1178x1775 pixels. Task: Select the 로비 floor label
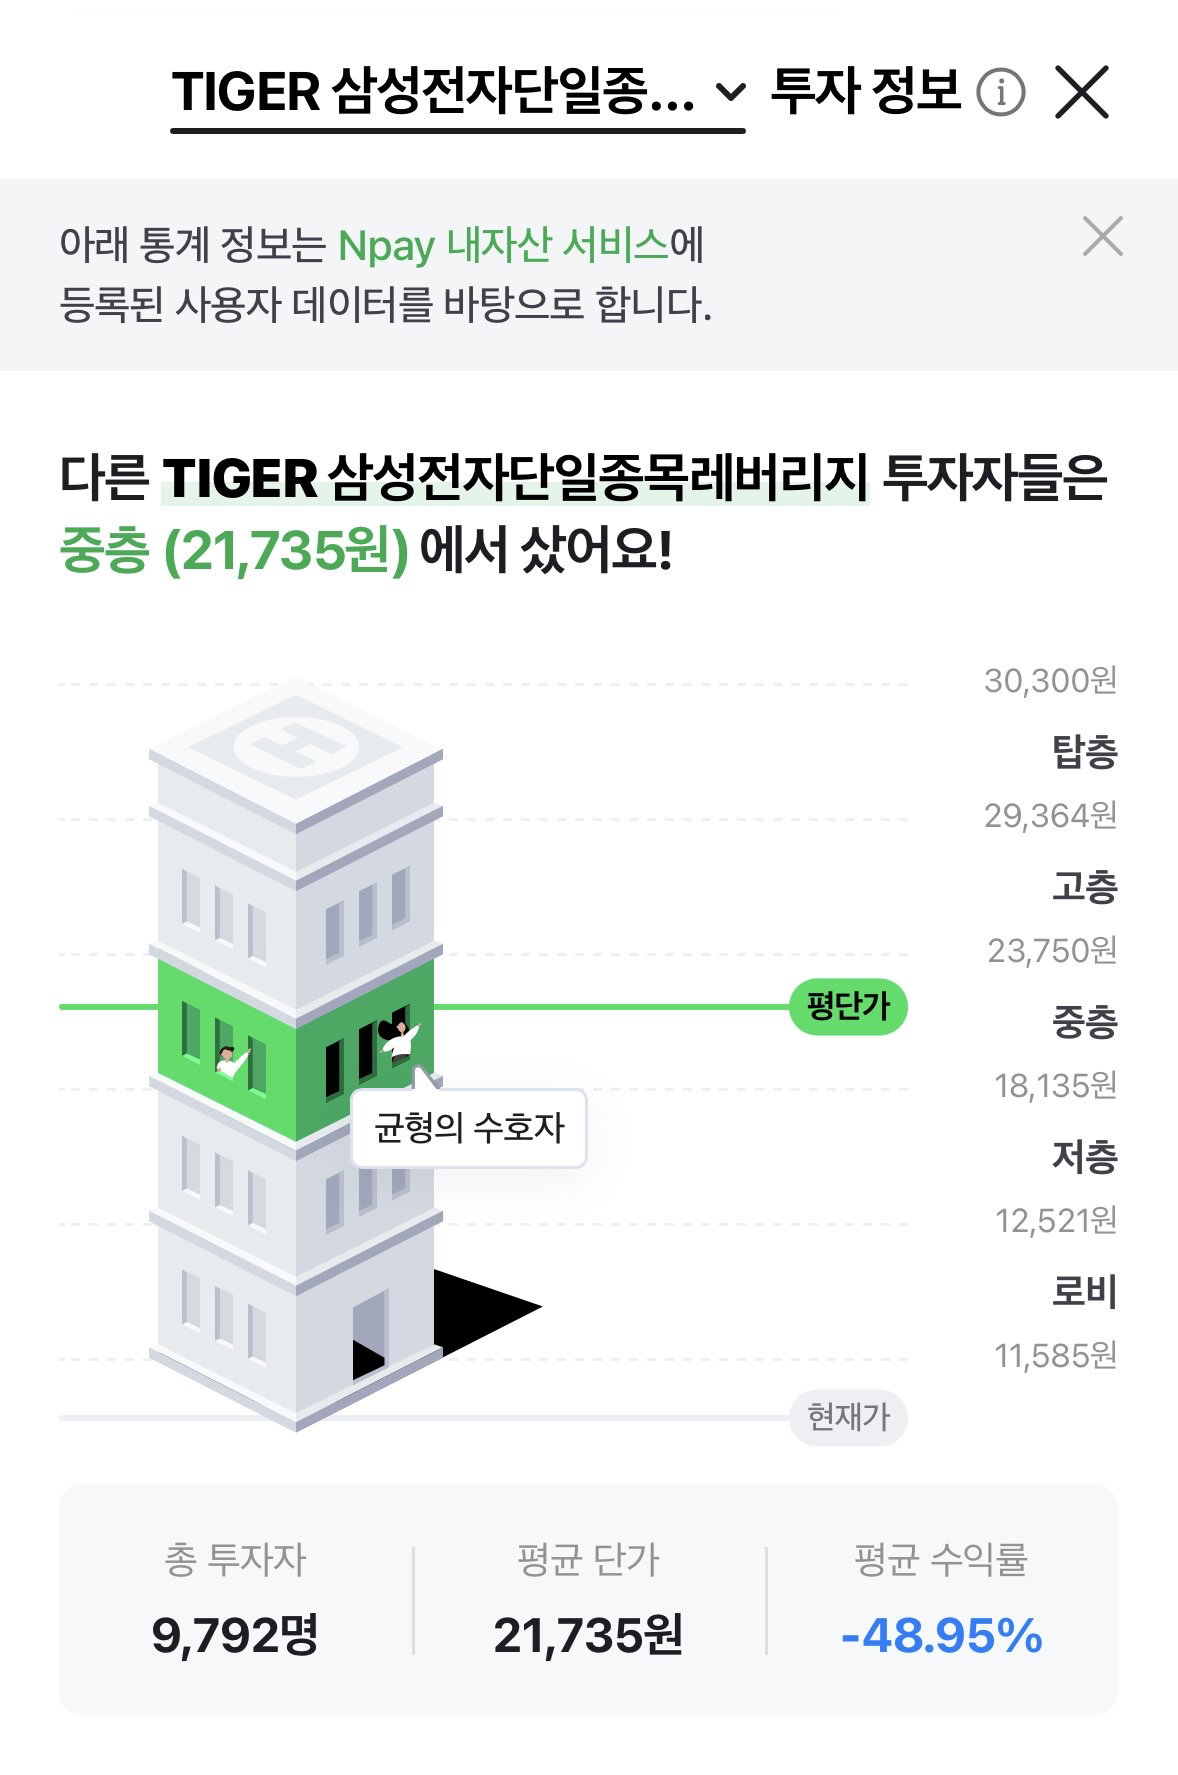[1084, 1292]
